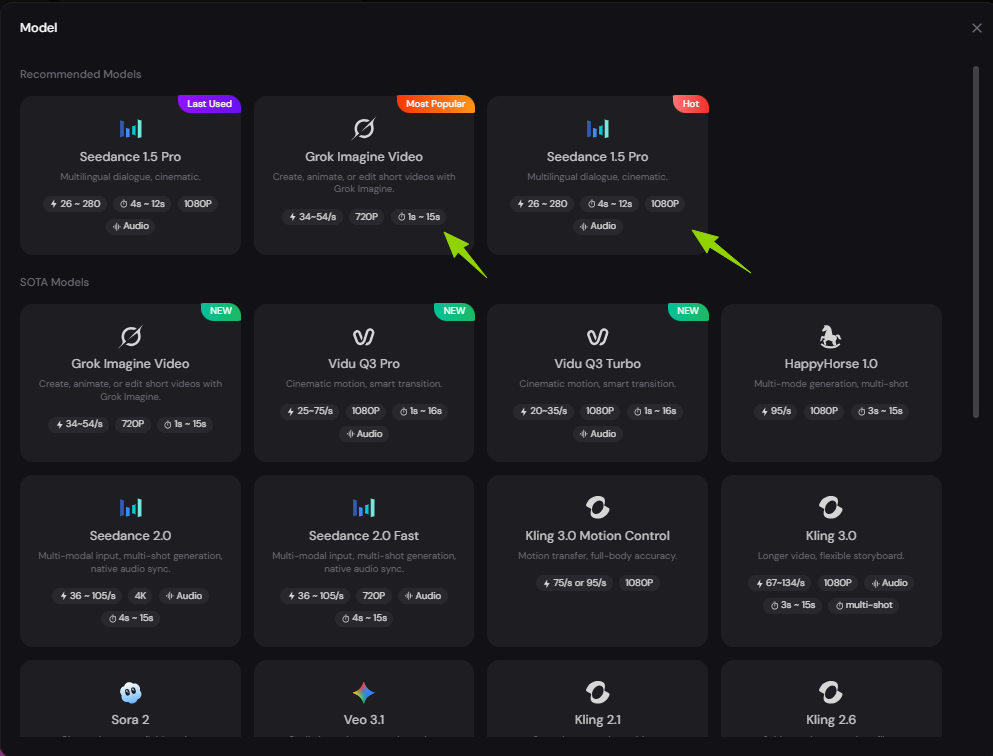Click the 'Motion transfer, full-body accuracy.' description

(597, 556)
